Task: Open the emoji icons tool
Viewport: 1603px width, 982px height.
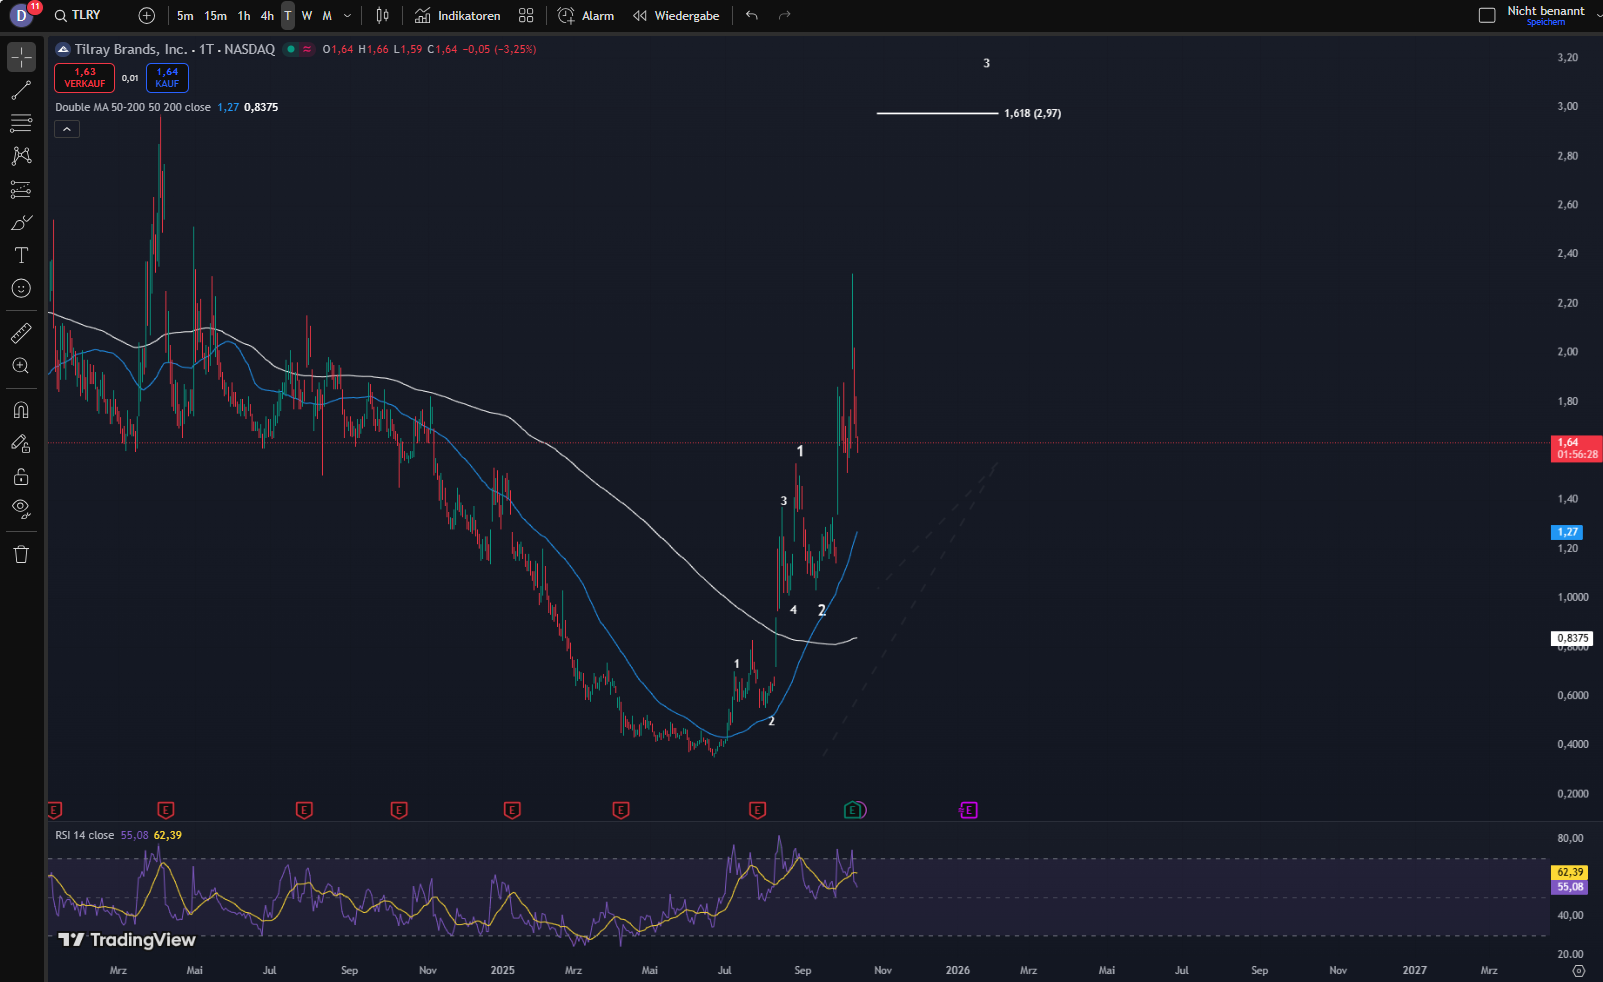Action: [21, 289]
